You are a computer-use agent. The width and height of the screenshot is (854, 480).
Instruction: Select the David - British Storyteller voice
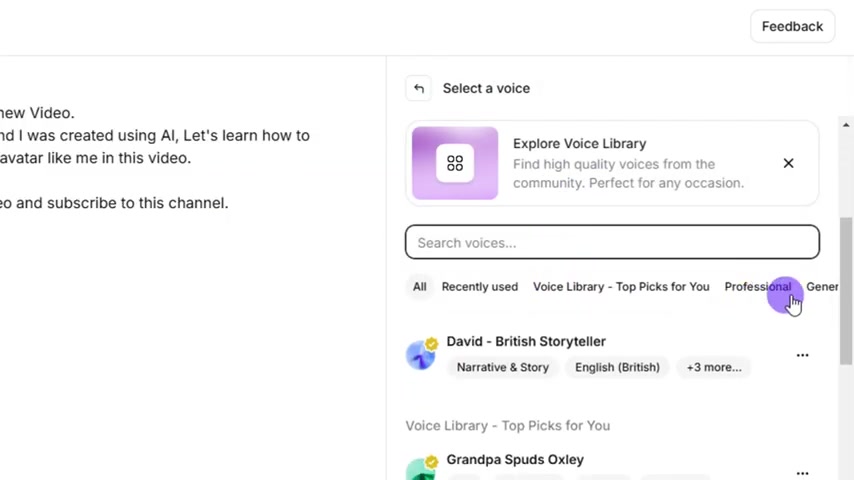pyautogui.click(x=526, y=342)
